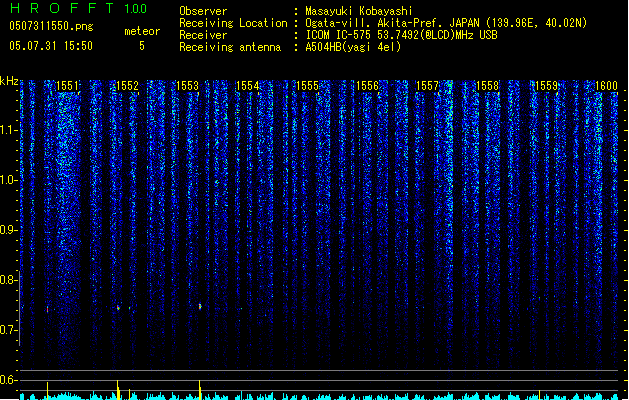
Task: Click the 'Receiving Location' field label
Action: point(233,23)
